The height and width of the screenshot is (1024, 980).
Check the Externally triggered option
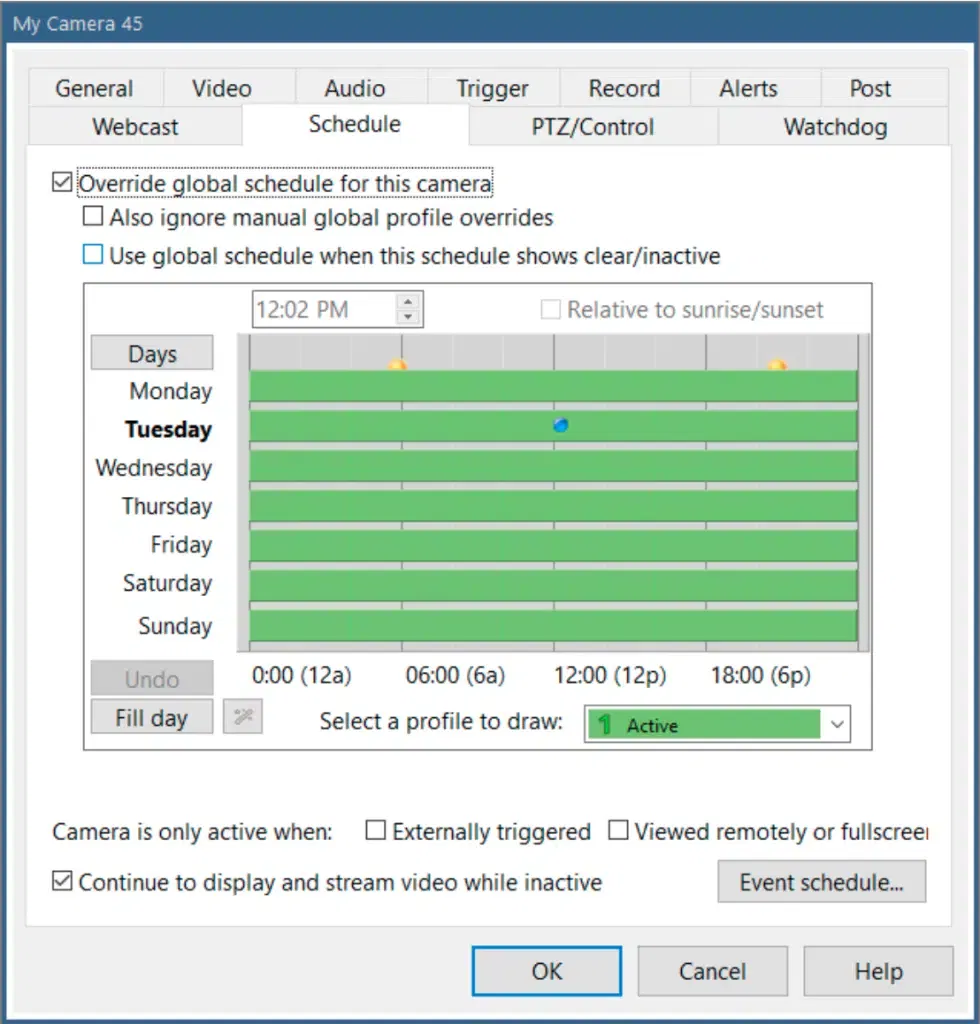(x=376, y=831)
